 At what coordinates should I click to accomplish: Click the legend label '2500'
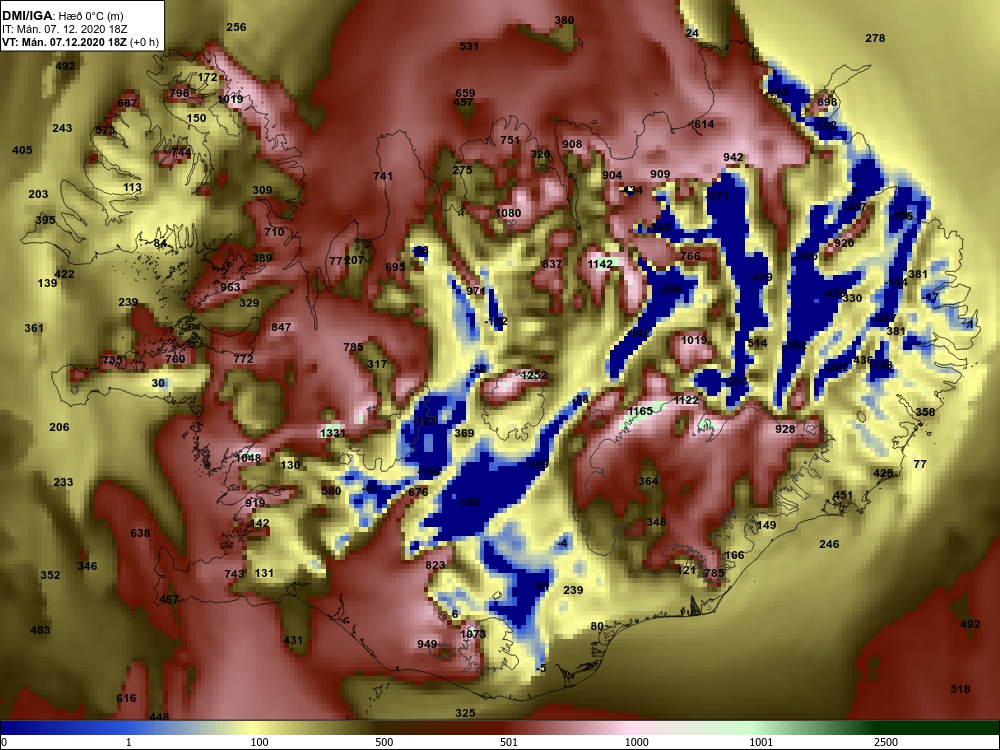click(x=886, y=742)
